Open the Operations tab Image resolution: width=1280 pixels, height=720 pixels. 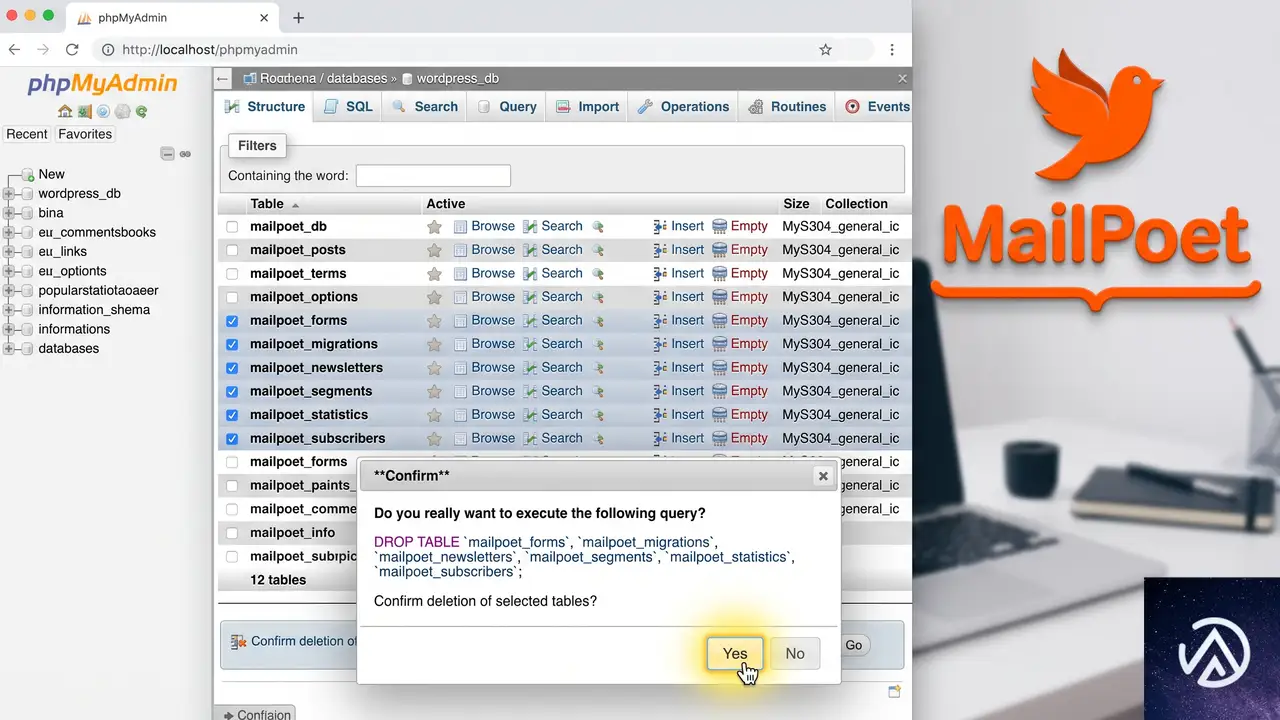click(x=683, y=107)
